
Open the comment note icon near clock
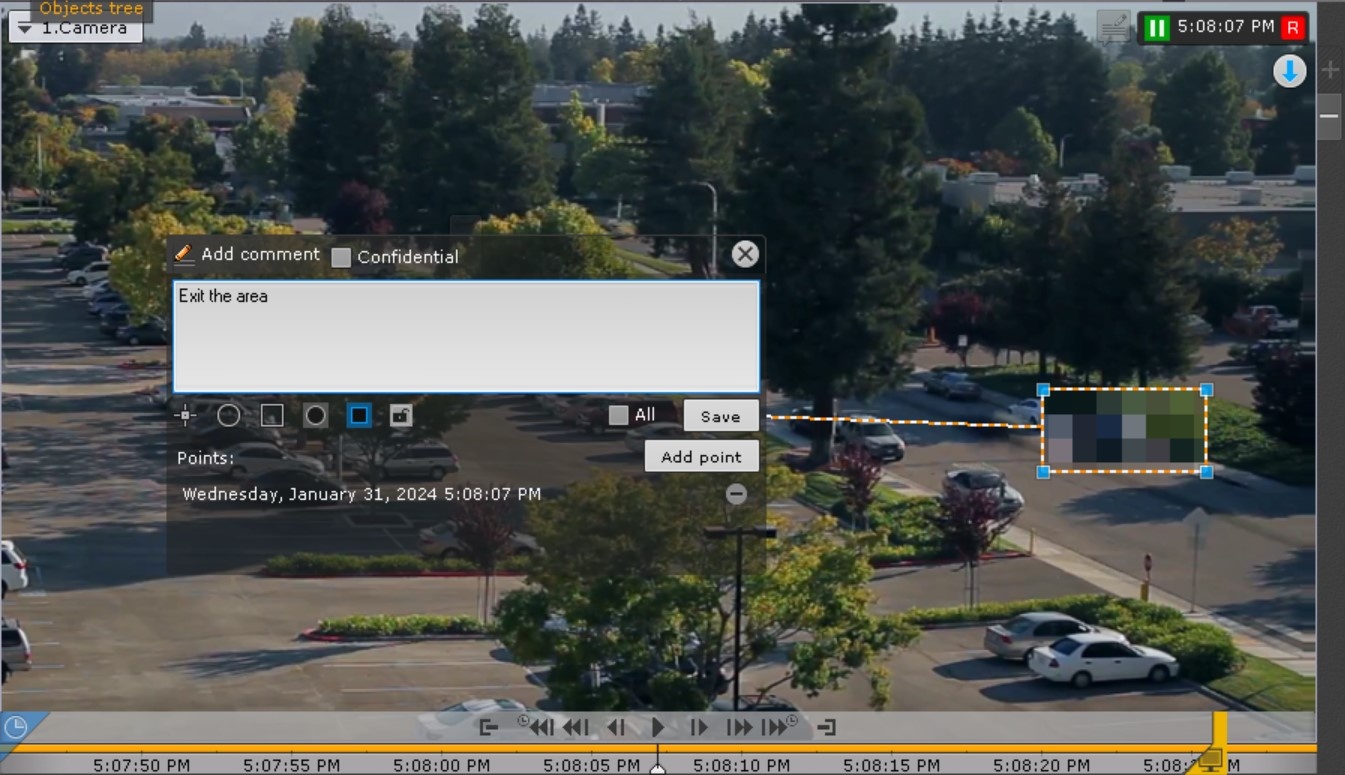pyautogui.click(x=1113, y=27)
